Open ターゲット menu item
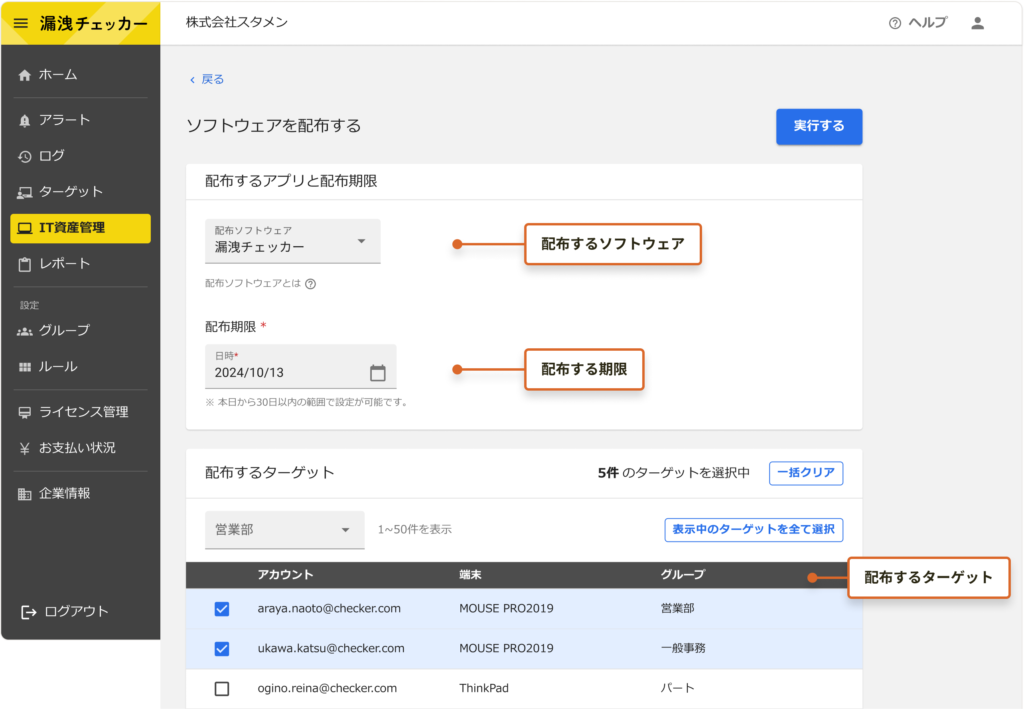The width and height of the screenshot is (1024, 709). 80,192
